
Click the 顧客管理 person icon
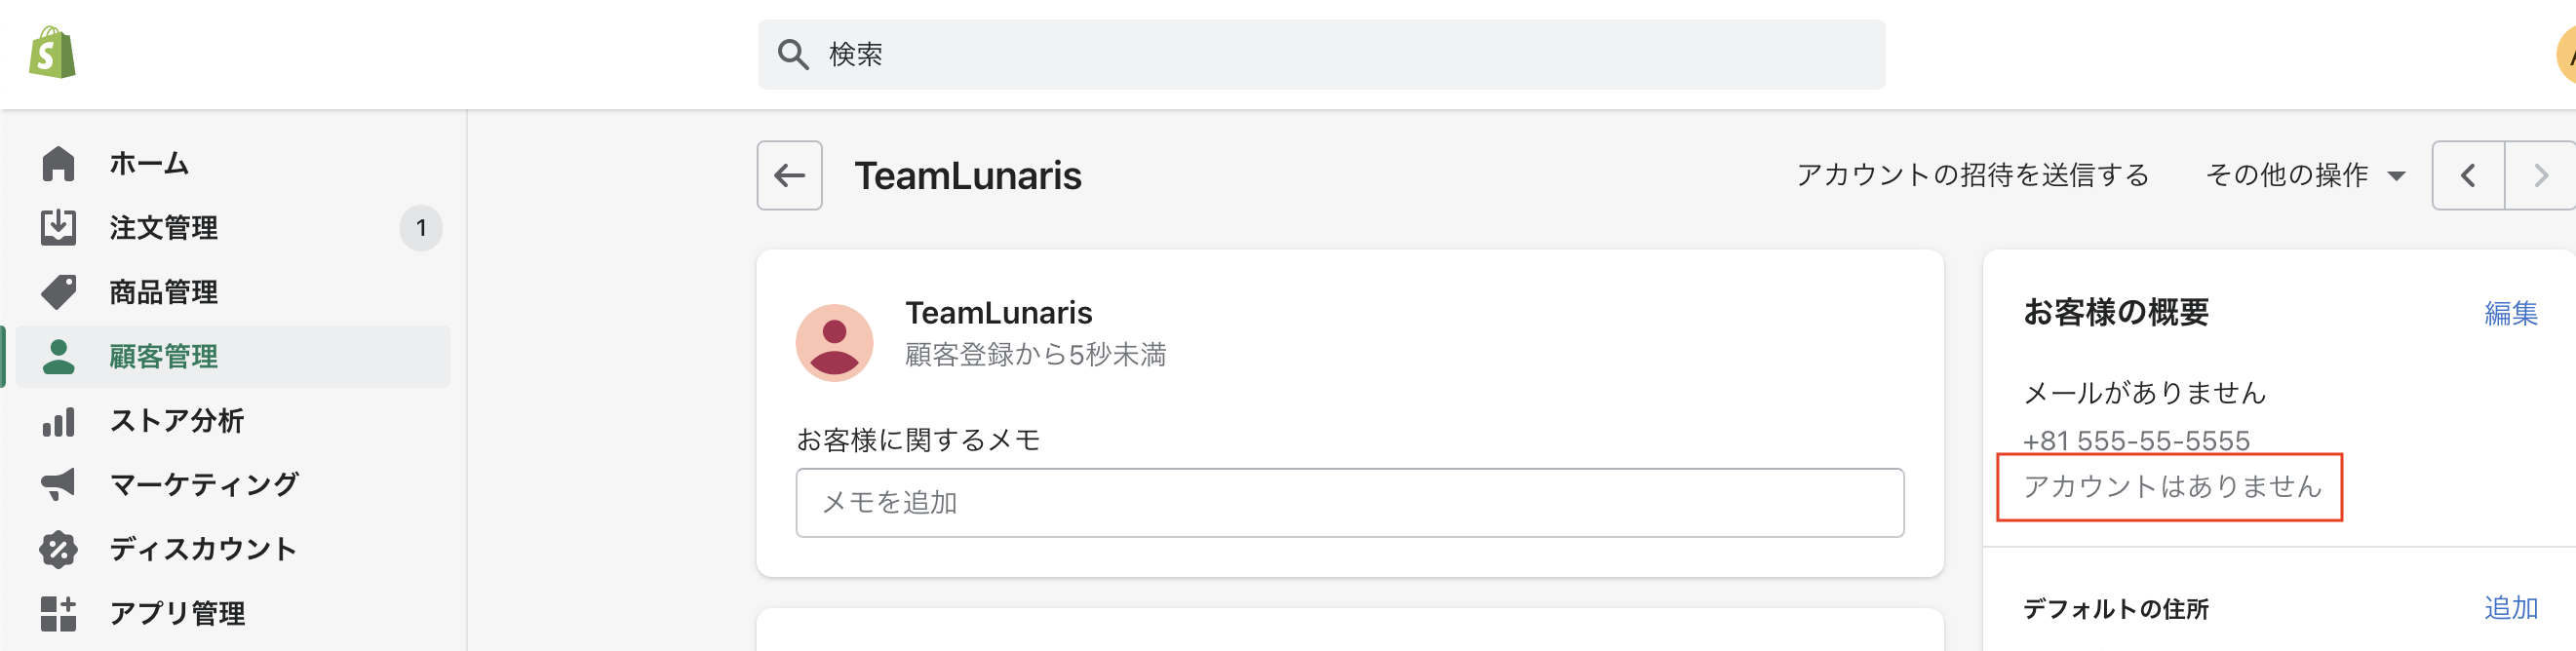pos(58,356)
